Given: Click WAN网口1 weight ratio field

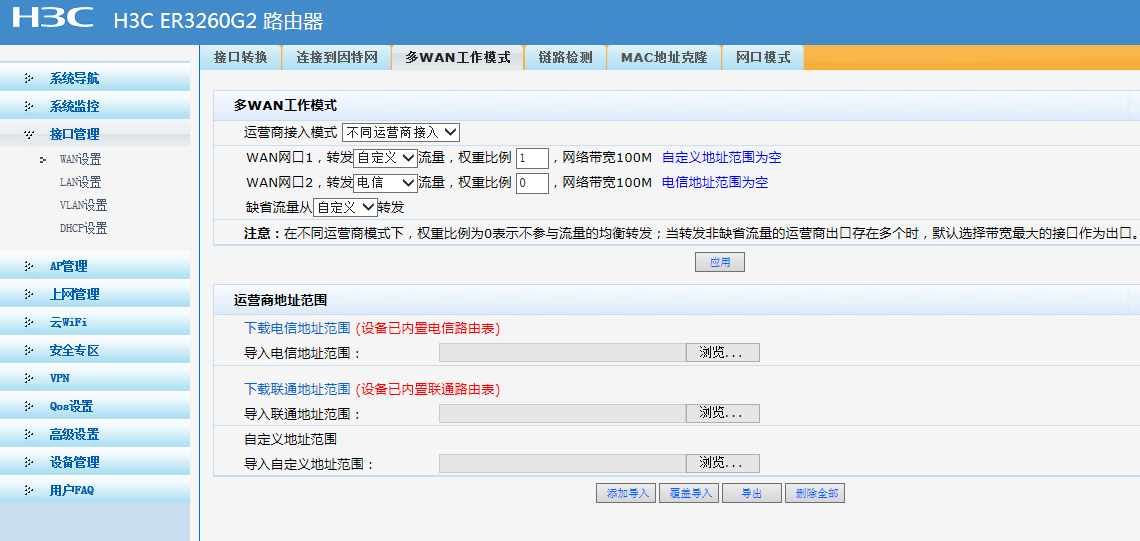Looking at the screenshot, I should click(x=532, y=159).
